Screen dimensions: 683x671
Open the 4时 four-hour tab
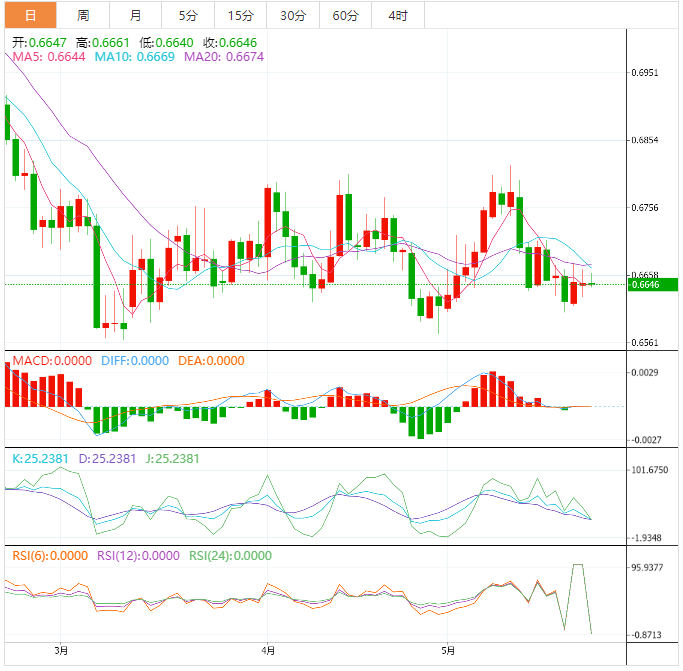click(397, 15)
